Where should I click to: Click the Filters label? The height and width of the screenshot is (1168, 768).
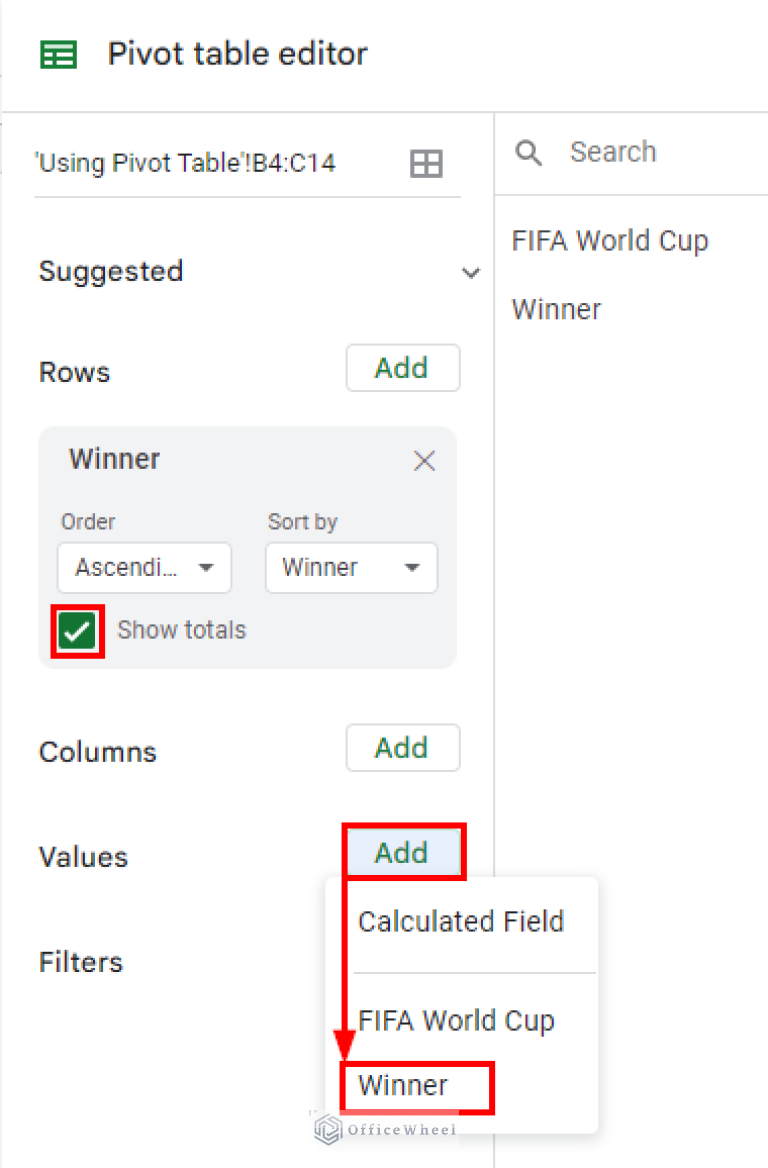coord(81,962)
